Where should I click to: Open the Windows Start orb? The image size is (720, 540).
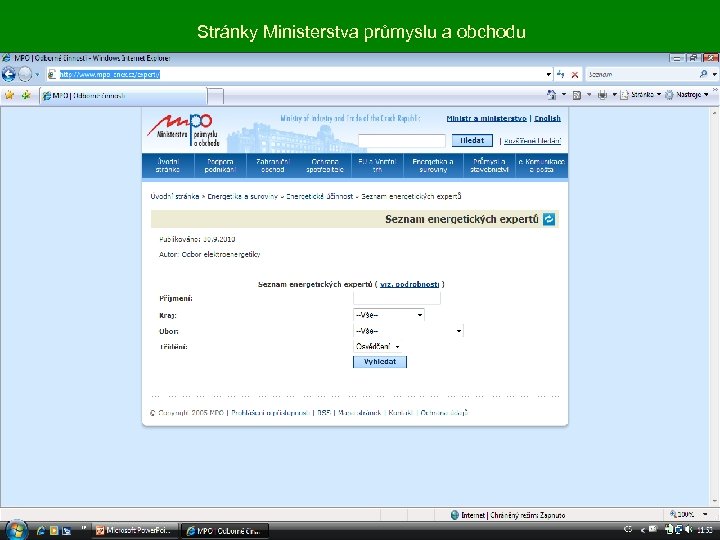tap(16, 530)
